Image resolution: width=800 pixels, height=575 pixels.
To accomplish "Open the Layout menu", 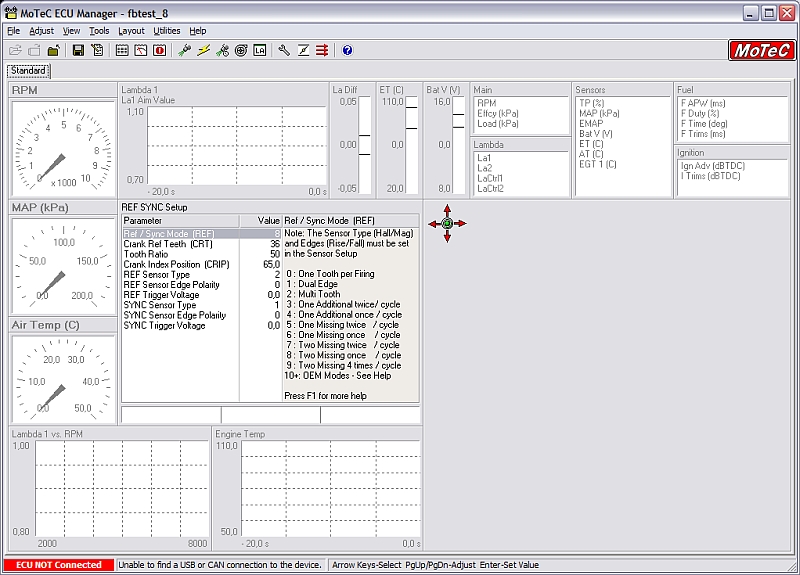I will (x=131, y=31).
